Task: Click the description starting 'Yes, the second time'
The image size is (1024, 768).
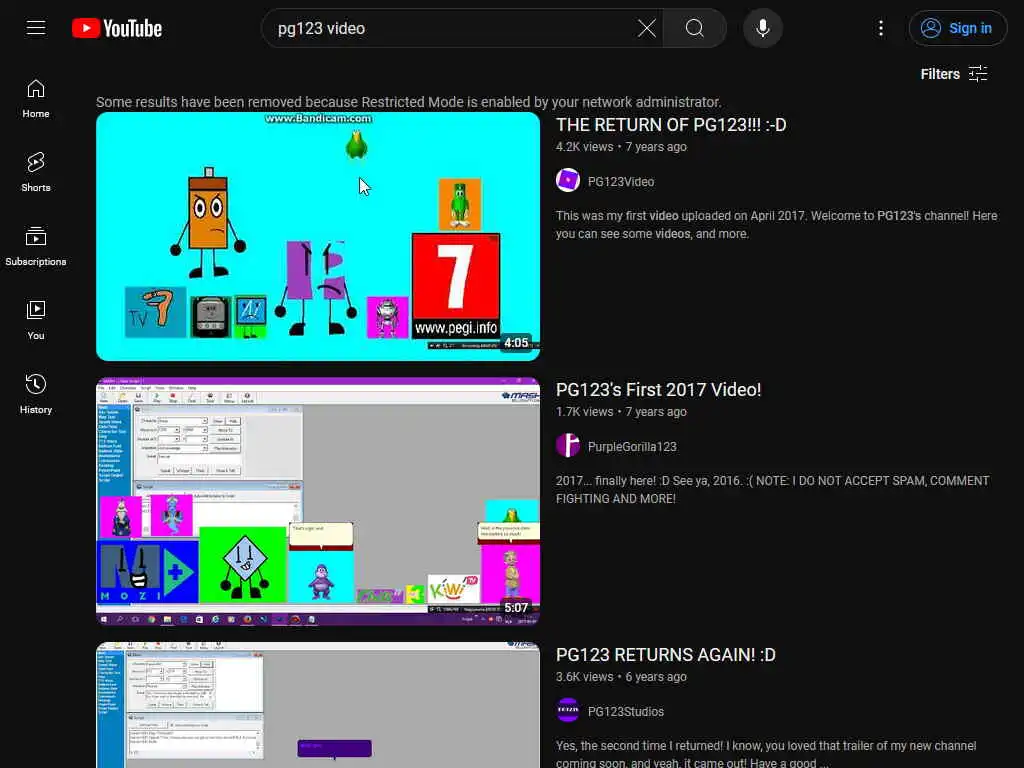Action: click(766, 754)
